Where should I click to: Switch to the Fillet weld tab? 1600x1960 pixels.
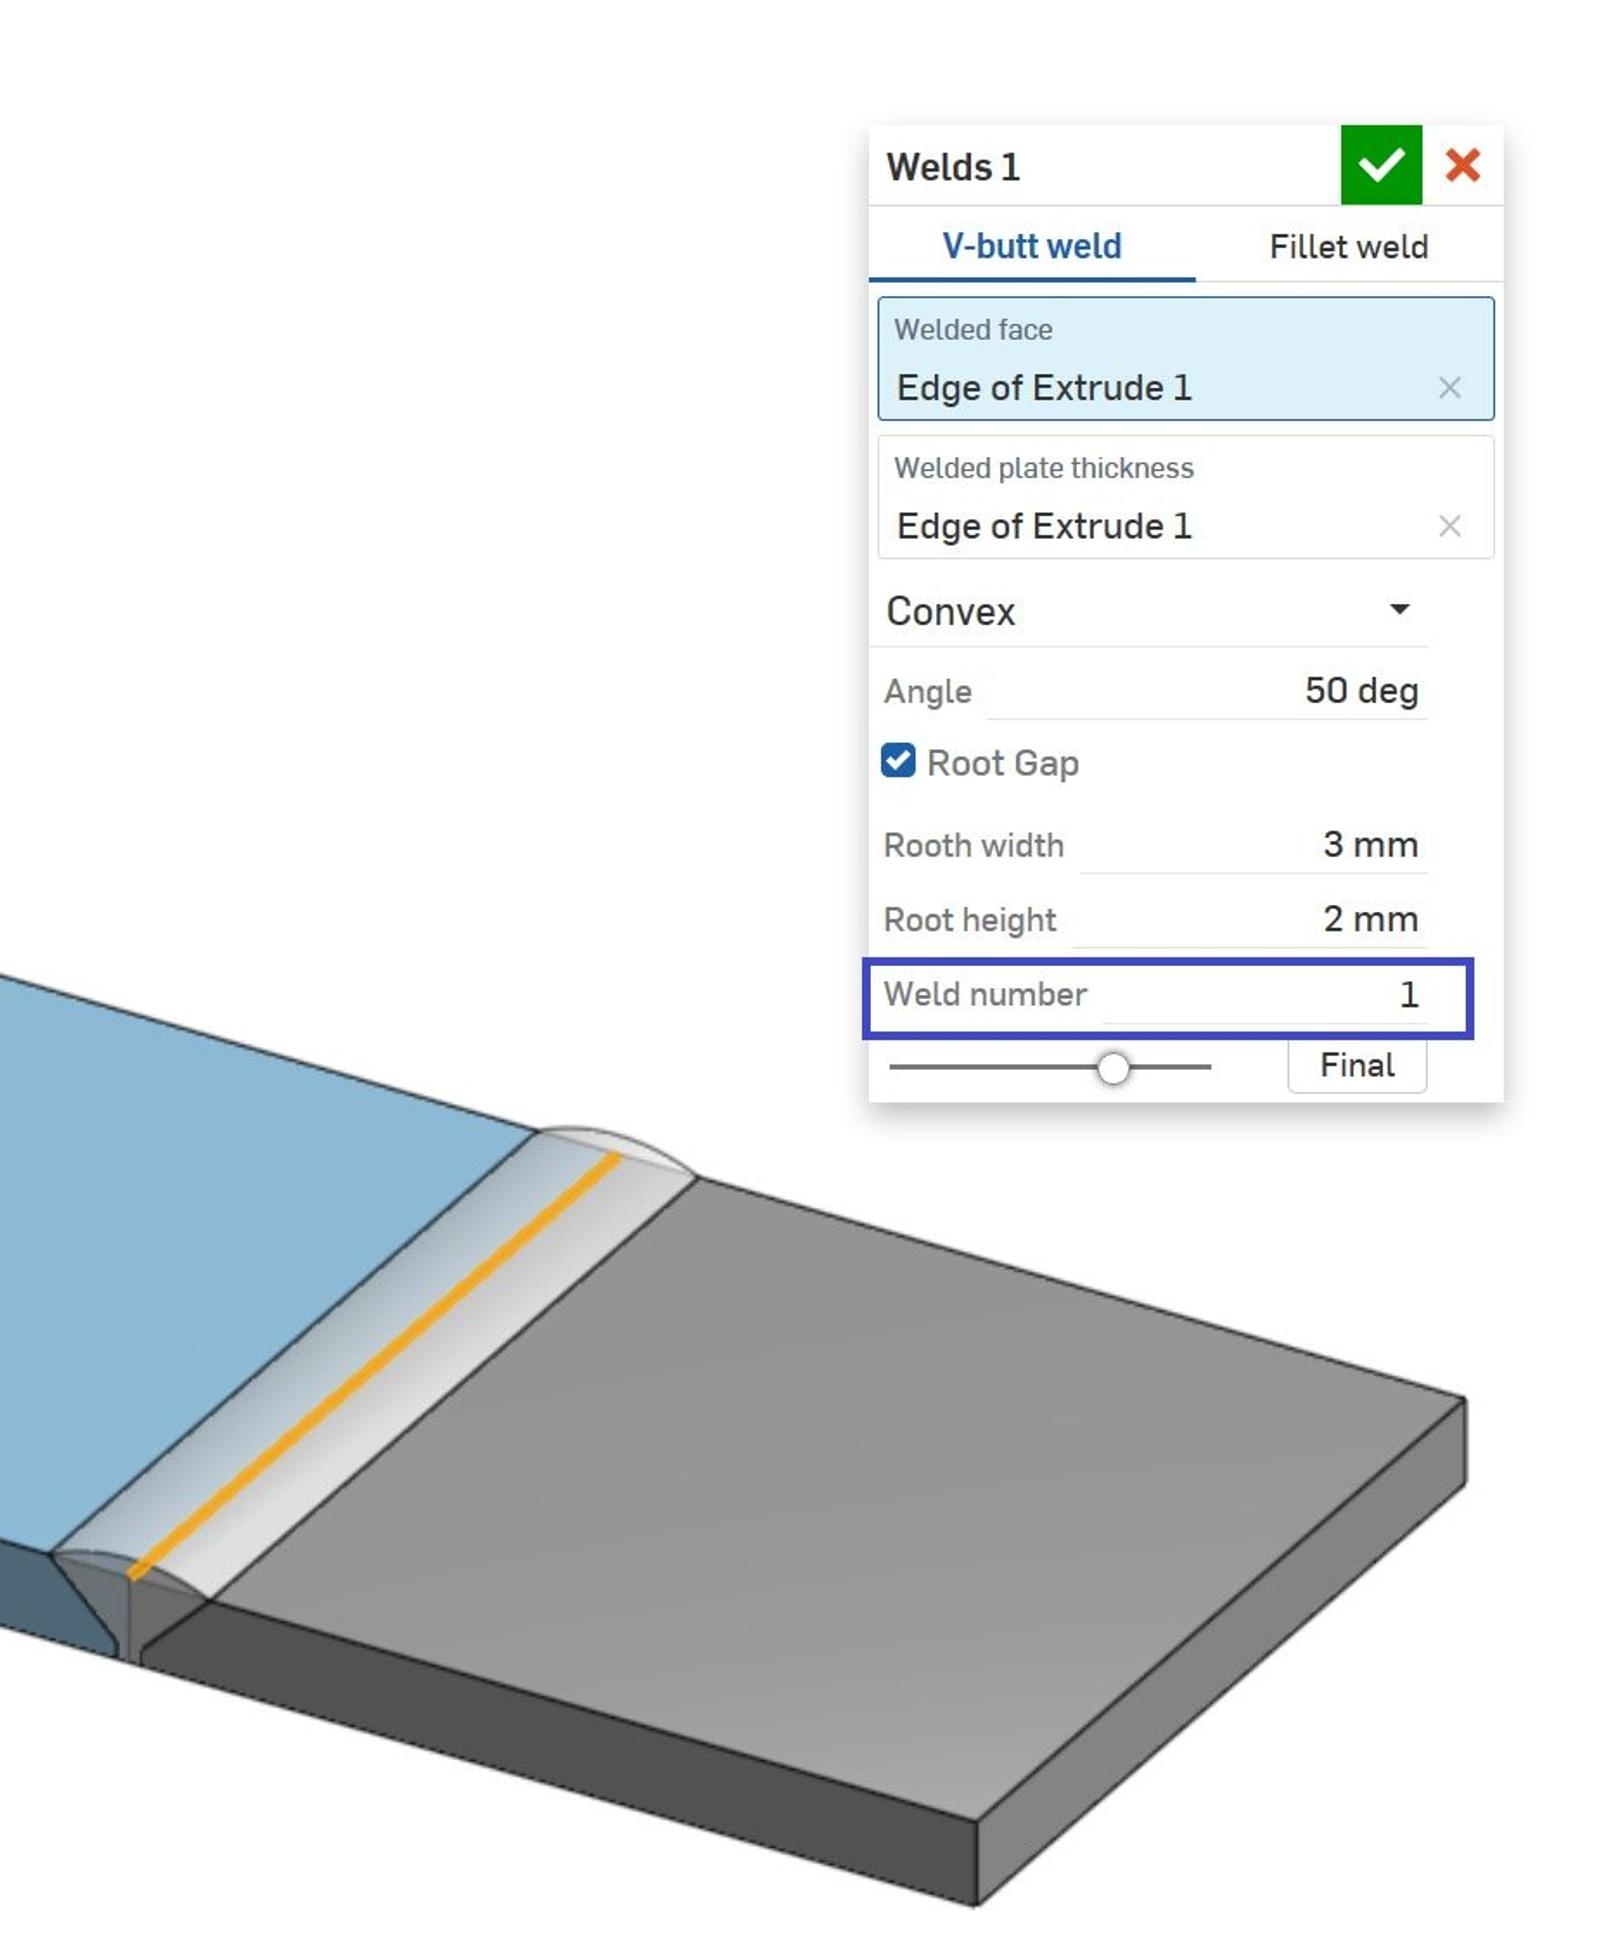coord(1347,246)
